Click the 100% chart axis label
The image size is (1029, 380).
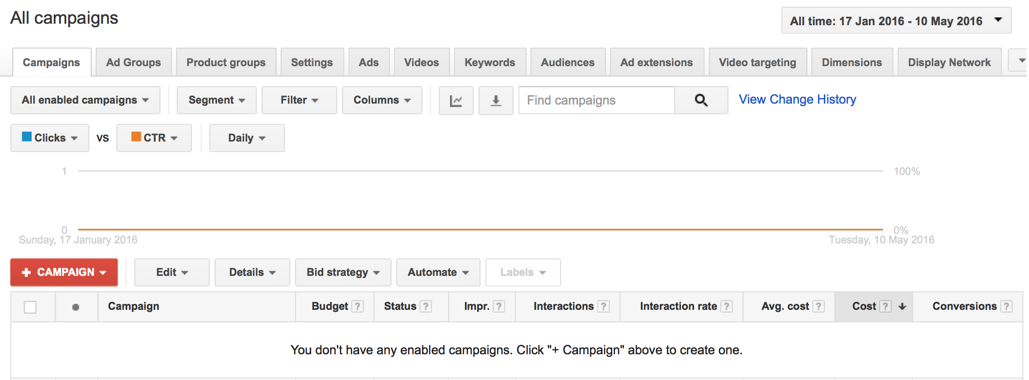click(x=907, y=171)
